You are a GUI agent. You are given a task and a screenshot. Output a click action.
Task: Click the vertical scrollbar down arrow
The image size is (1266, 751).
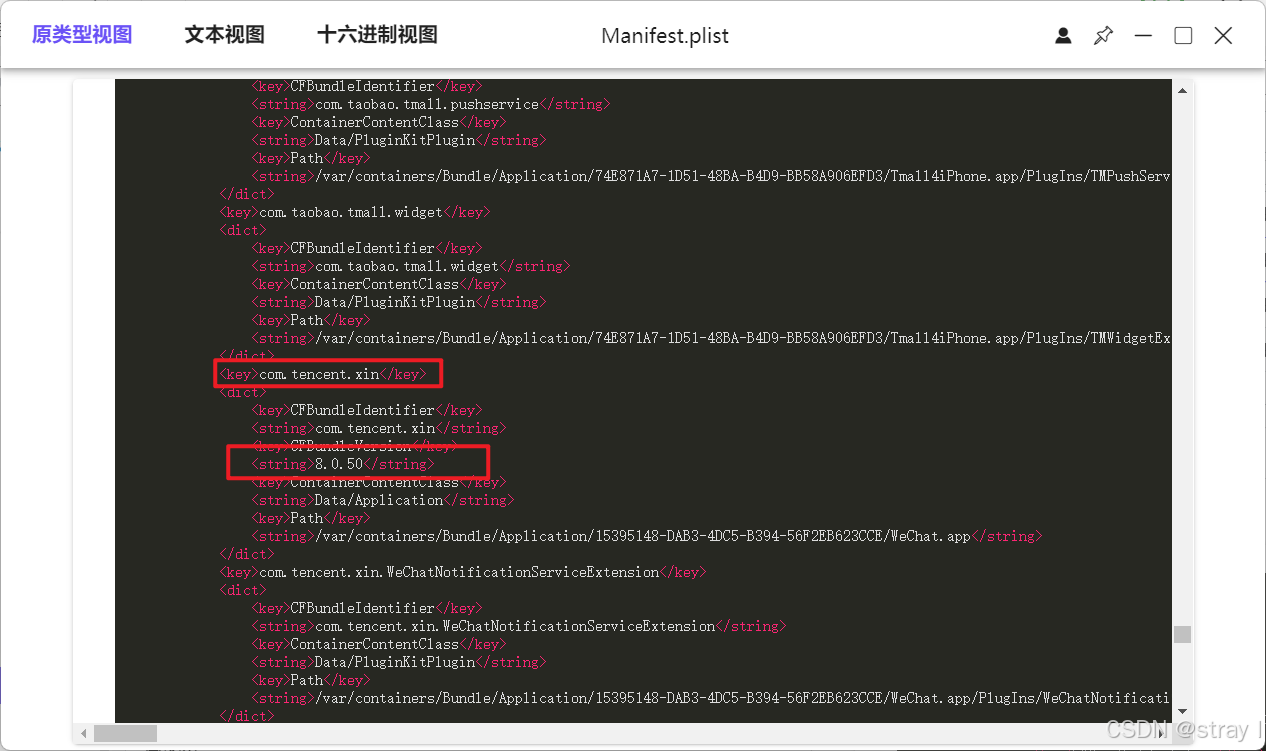click(1183, 711)
